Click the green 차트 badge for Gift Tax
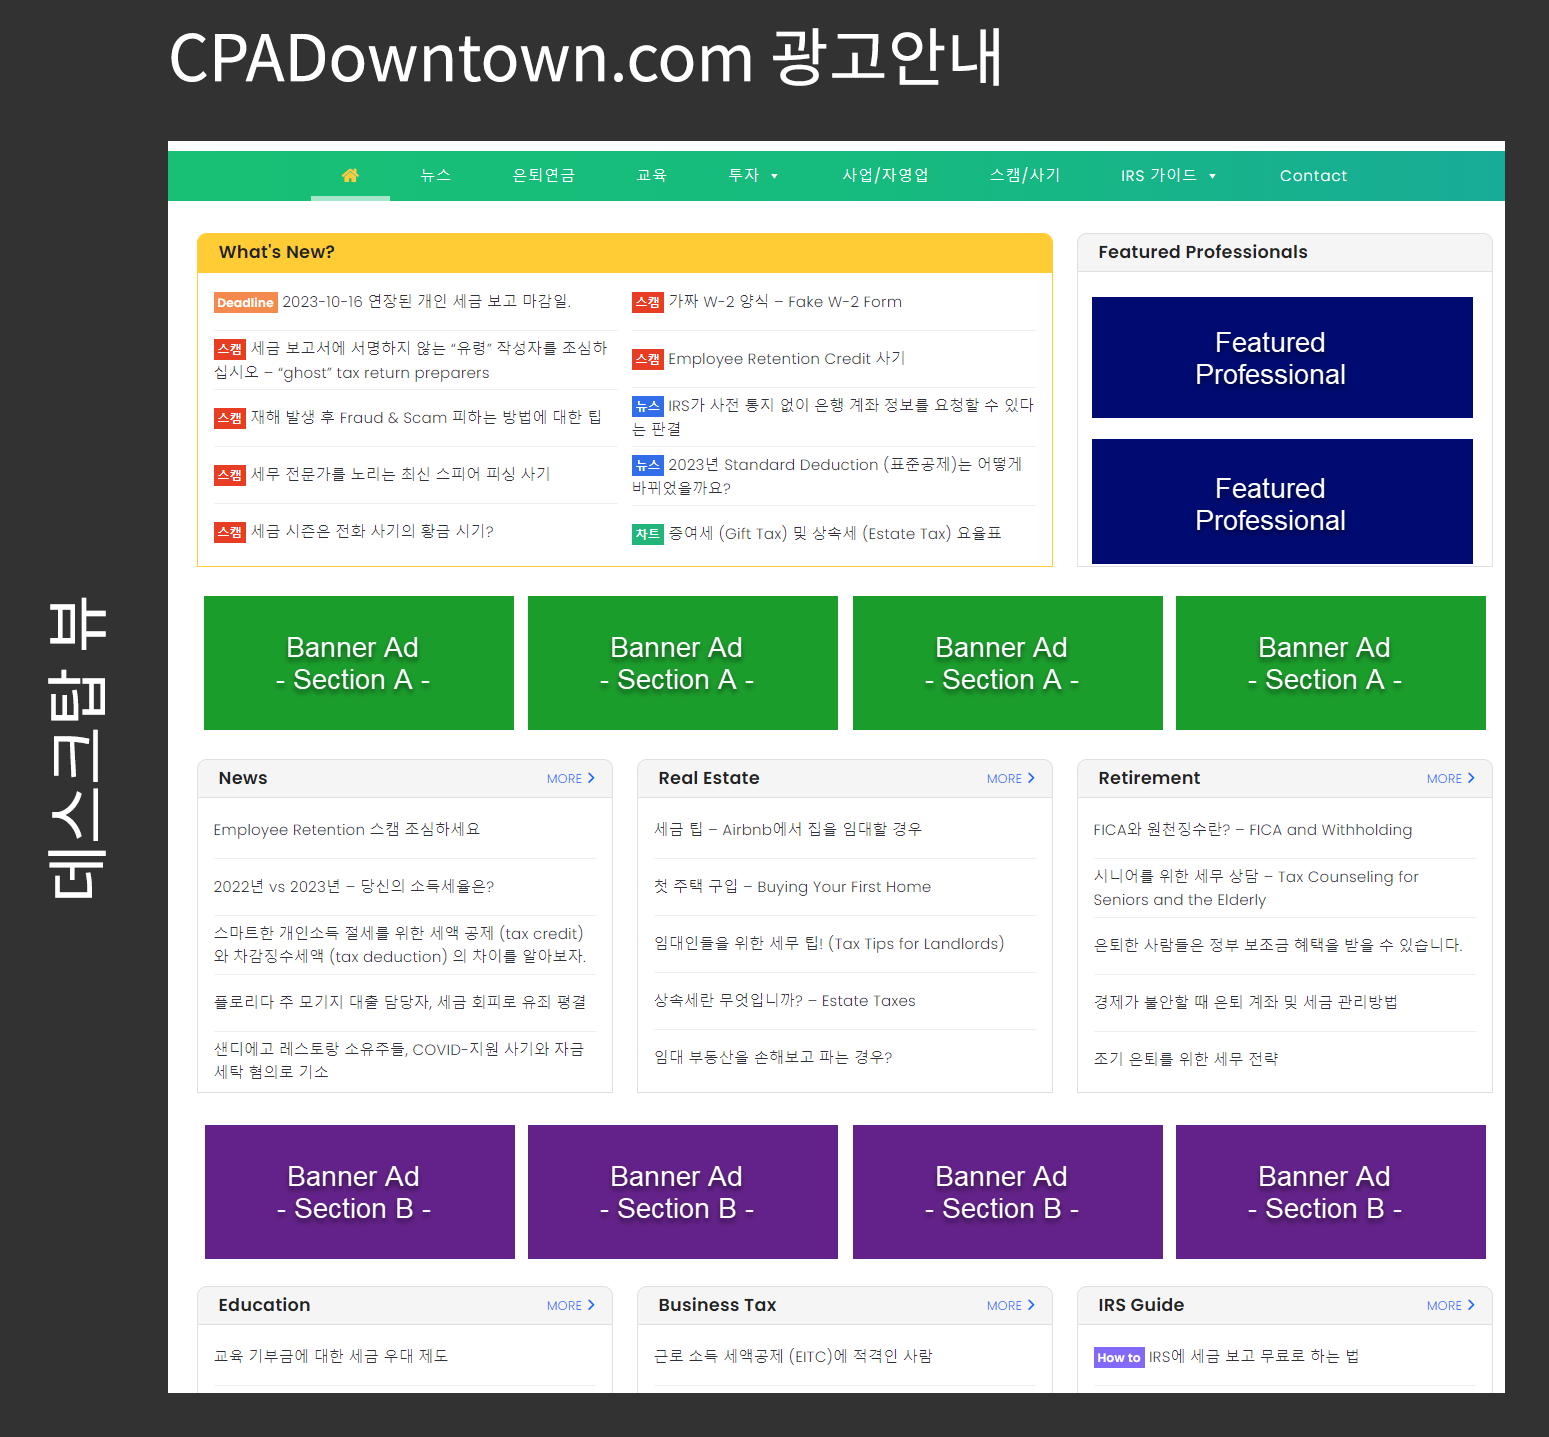The height and width of the screenshot is (1437, 1549). (x=647, y=534)
